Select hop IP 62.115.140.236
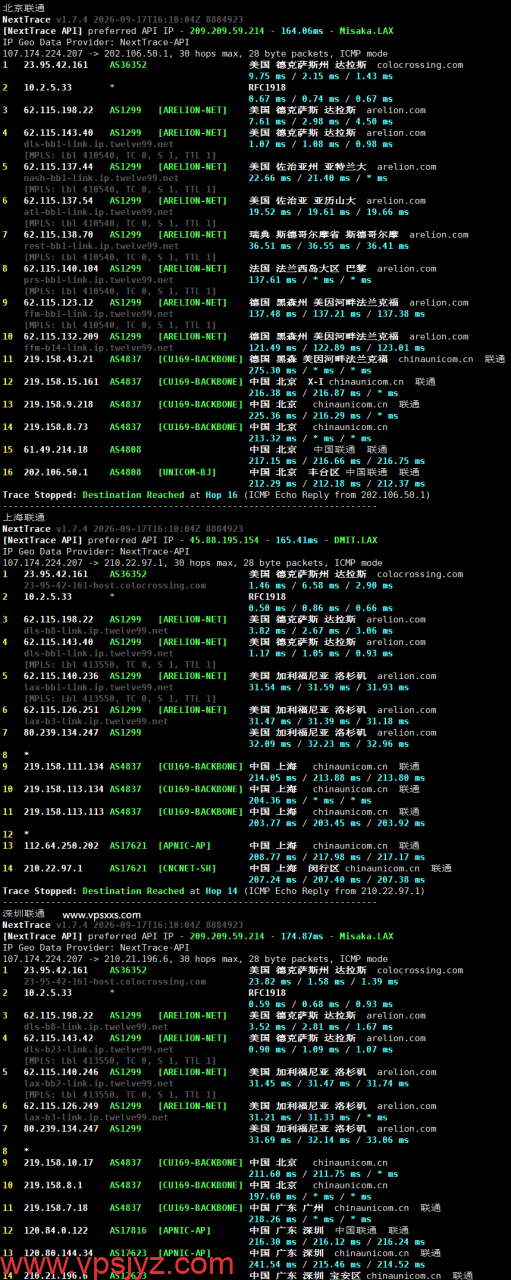The height and width of the screenshot is (1280, 511). (x=62, y=676)
